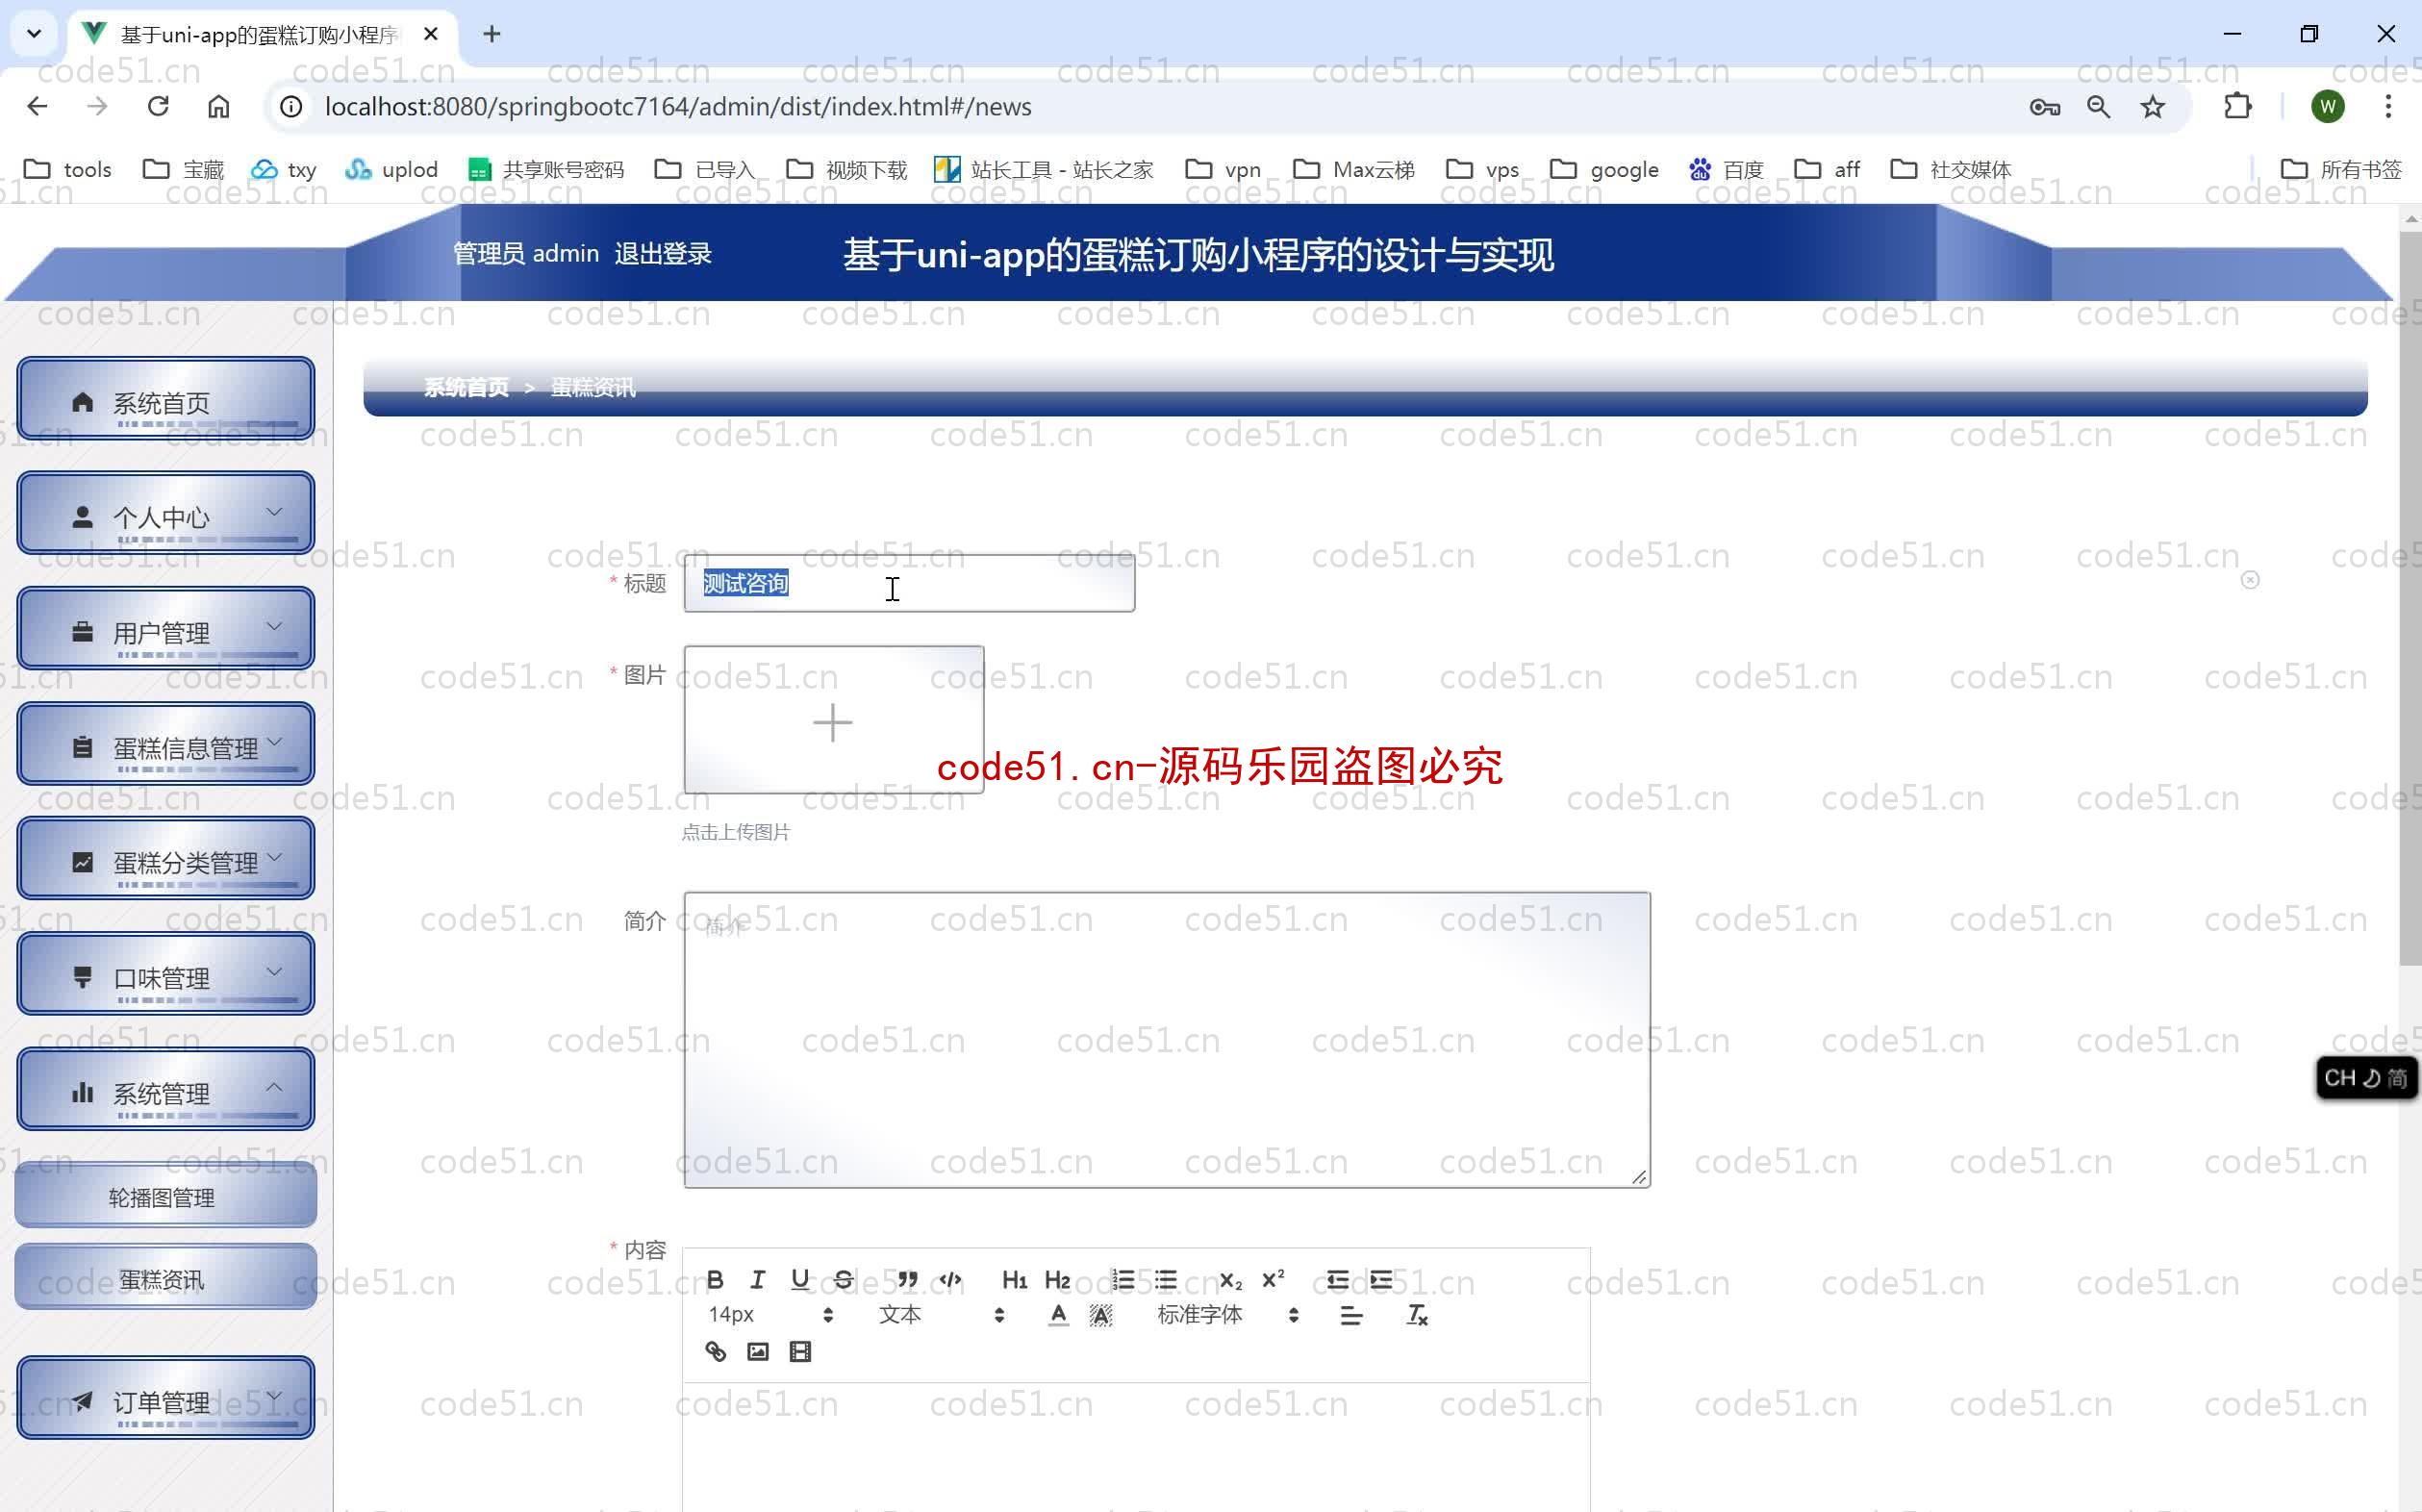The image size is (2422, 1512).
Task: Open the browser home page
Action: pos(218,106)
